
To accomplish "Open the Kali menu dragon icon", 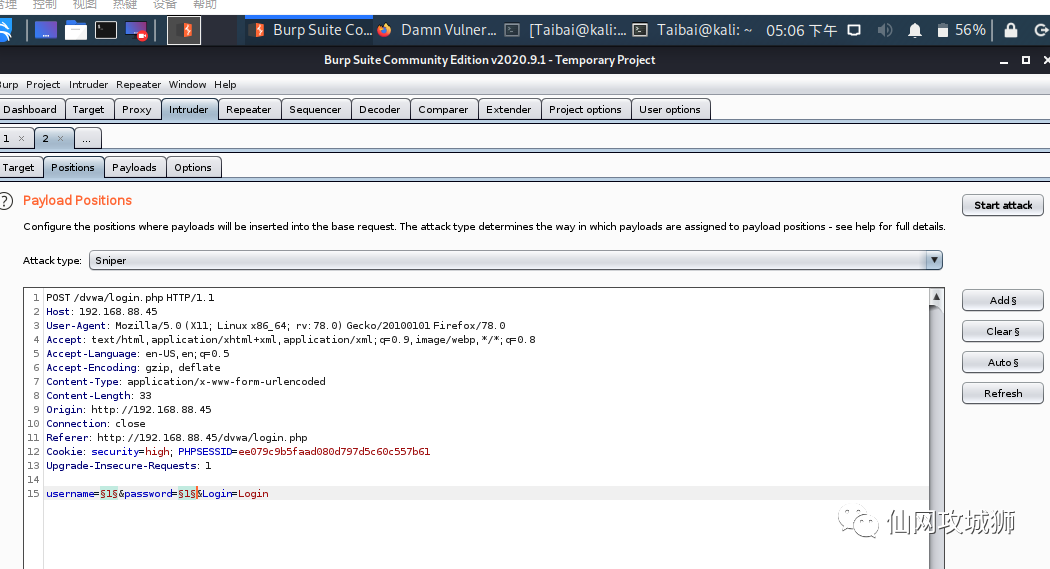I will tap(5, 30).
